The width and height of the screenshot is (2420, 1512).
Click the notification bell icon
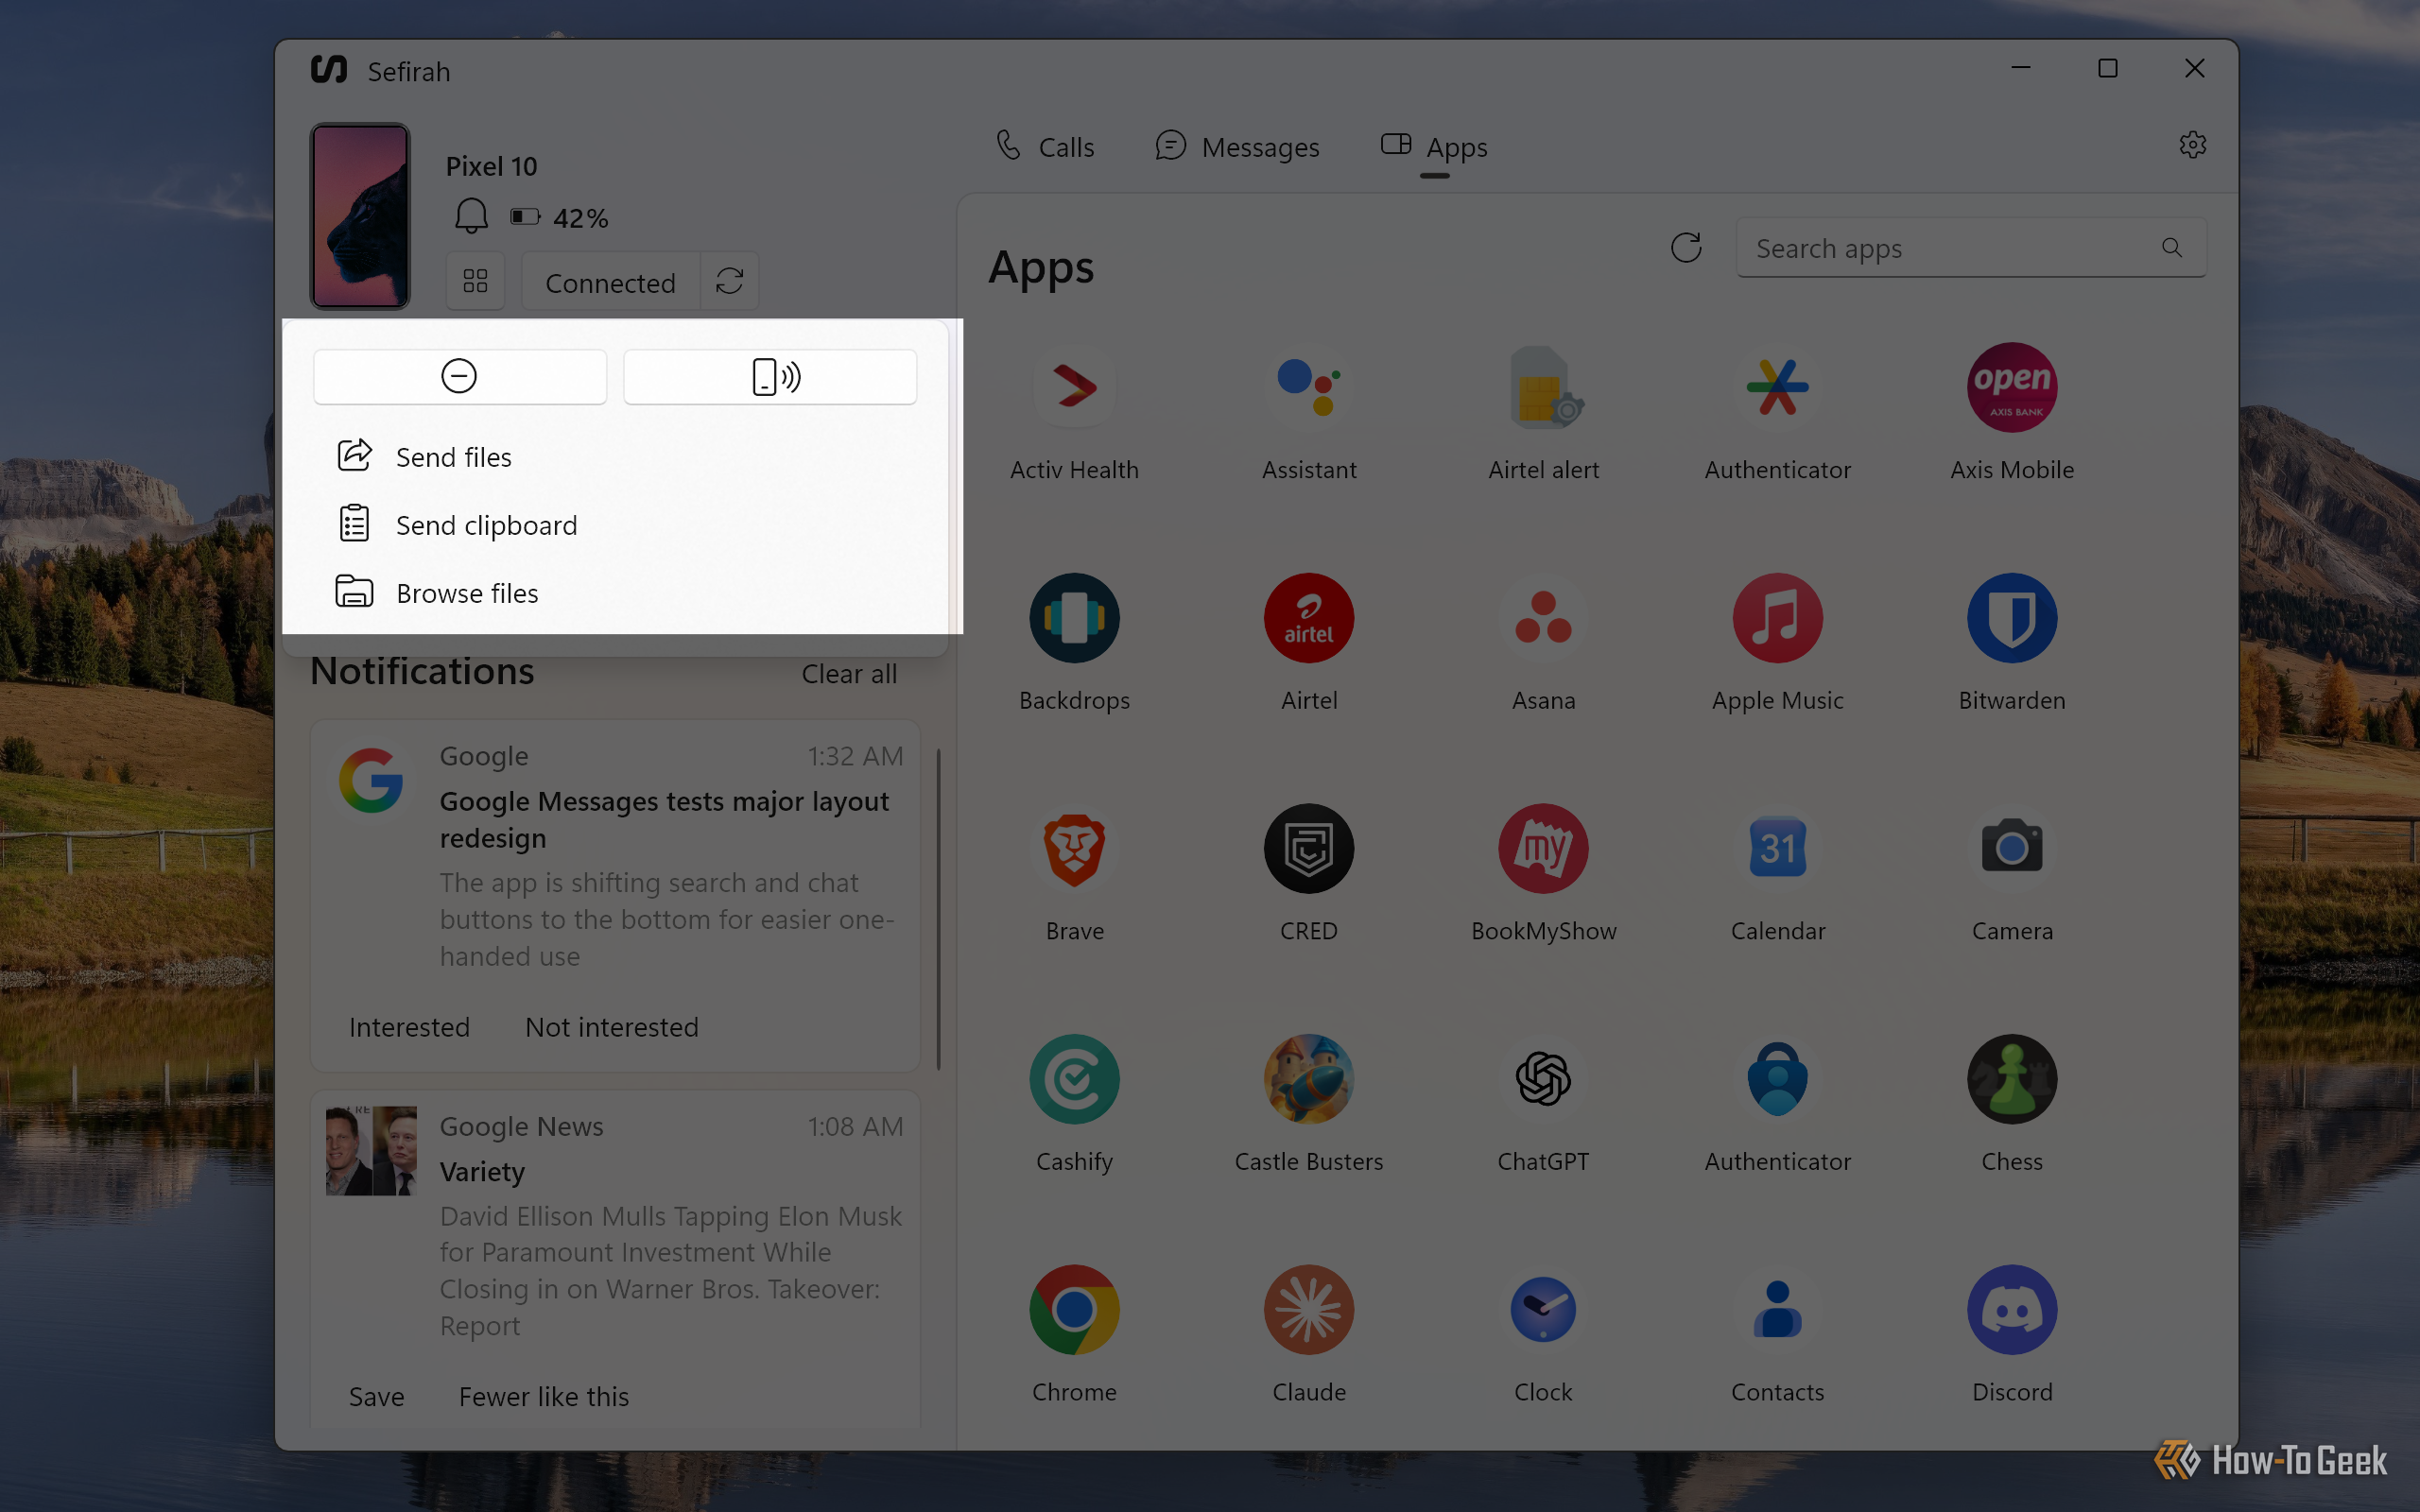(x=471, y=216)
